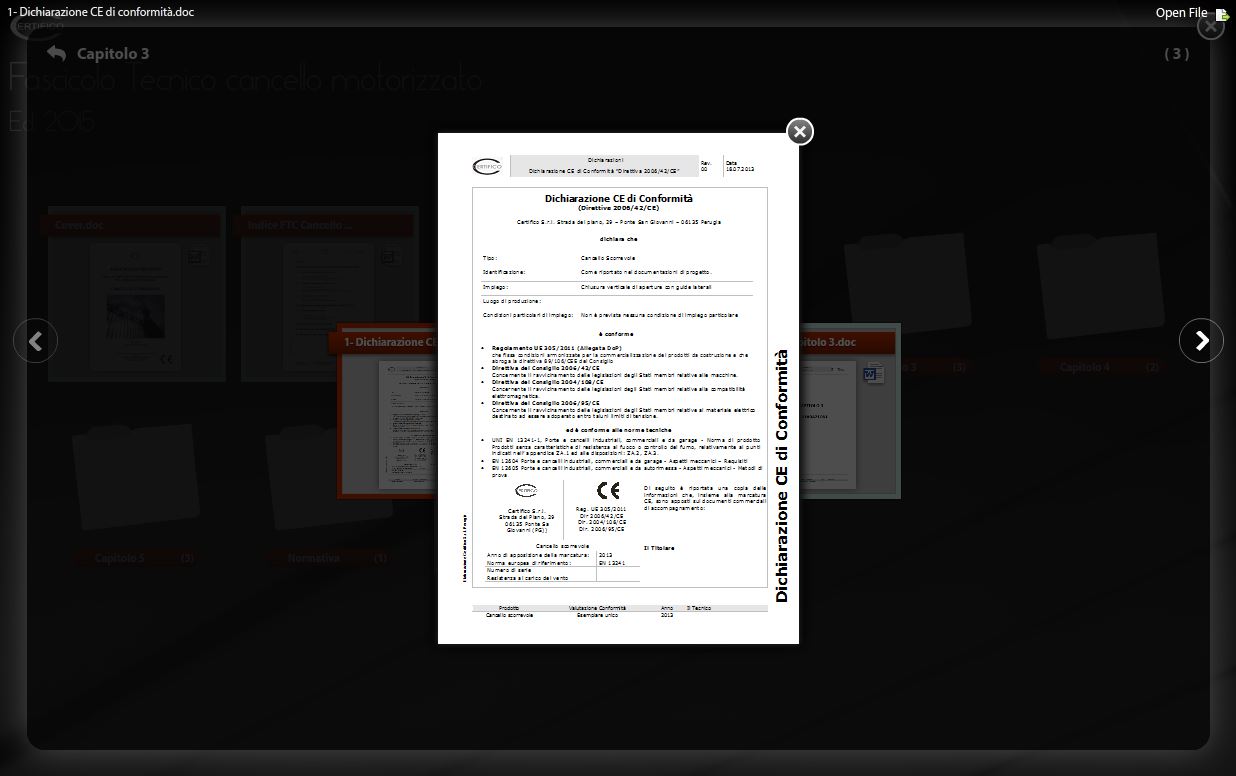1236x776 pixels.
Task: Click the document icon on Cover.doc thumbnail
Action: (x=197, y=257)
